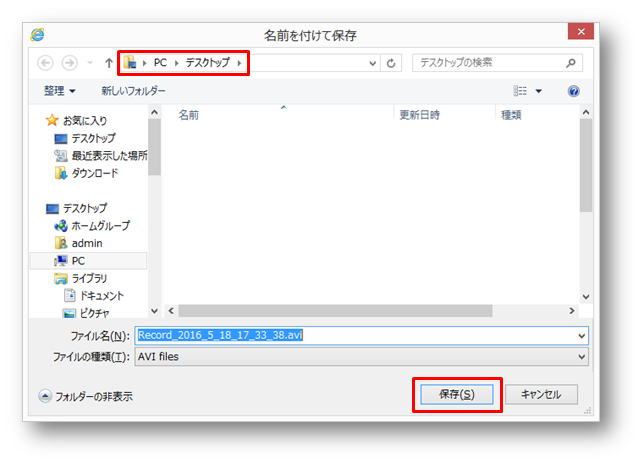Collapse folders with フォルダーの非表示
642x464 pixels.
[x=86, y=396]
